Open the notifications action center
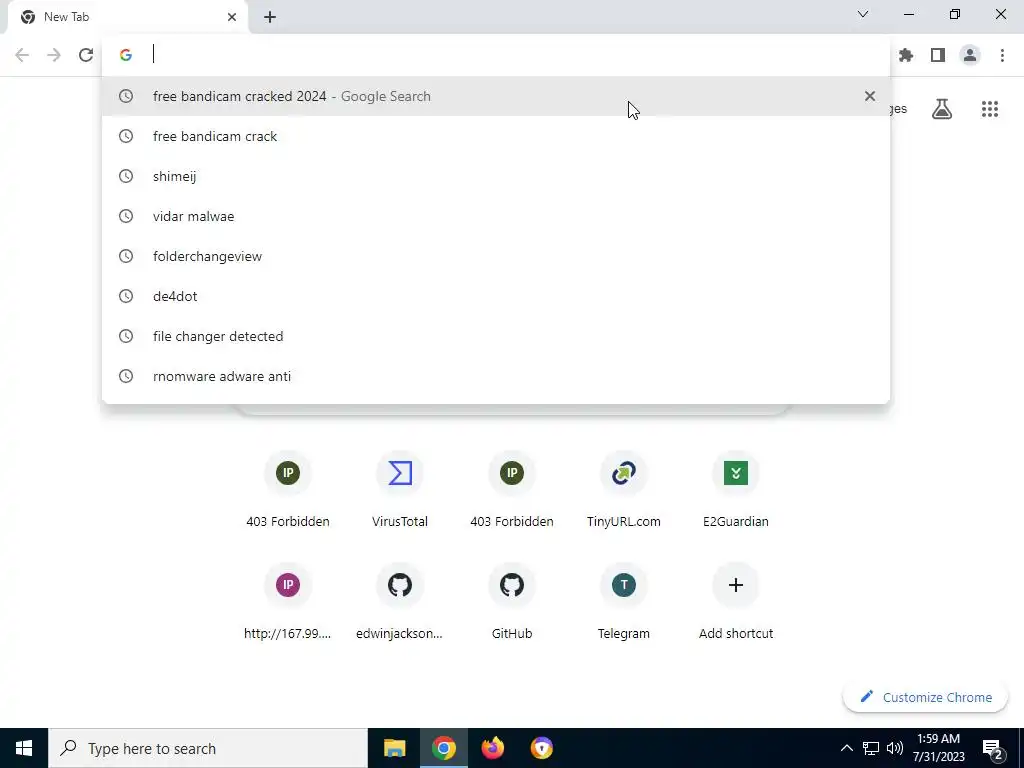This screenshot has width=1024, height=768. (993, 749)
